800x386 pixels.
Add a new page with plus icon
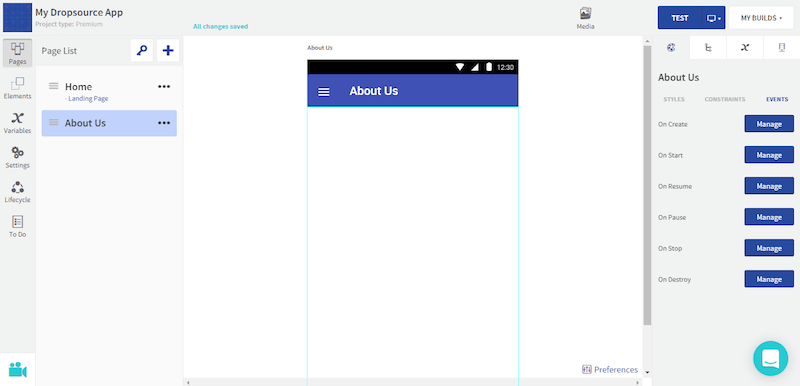[x=168, y=50]
